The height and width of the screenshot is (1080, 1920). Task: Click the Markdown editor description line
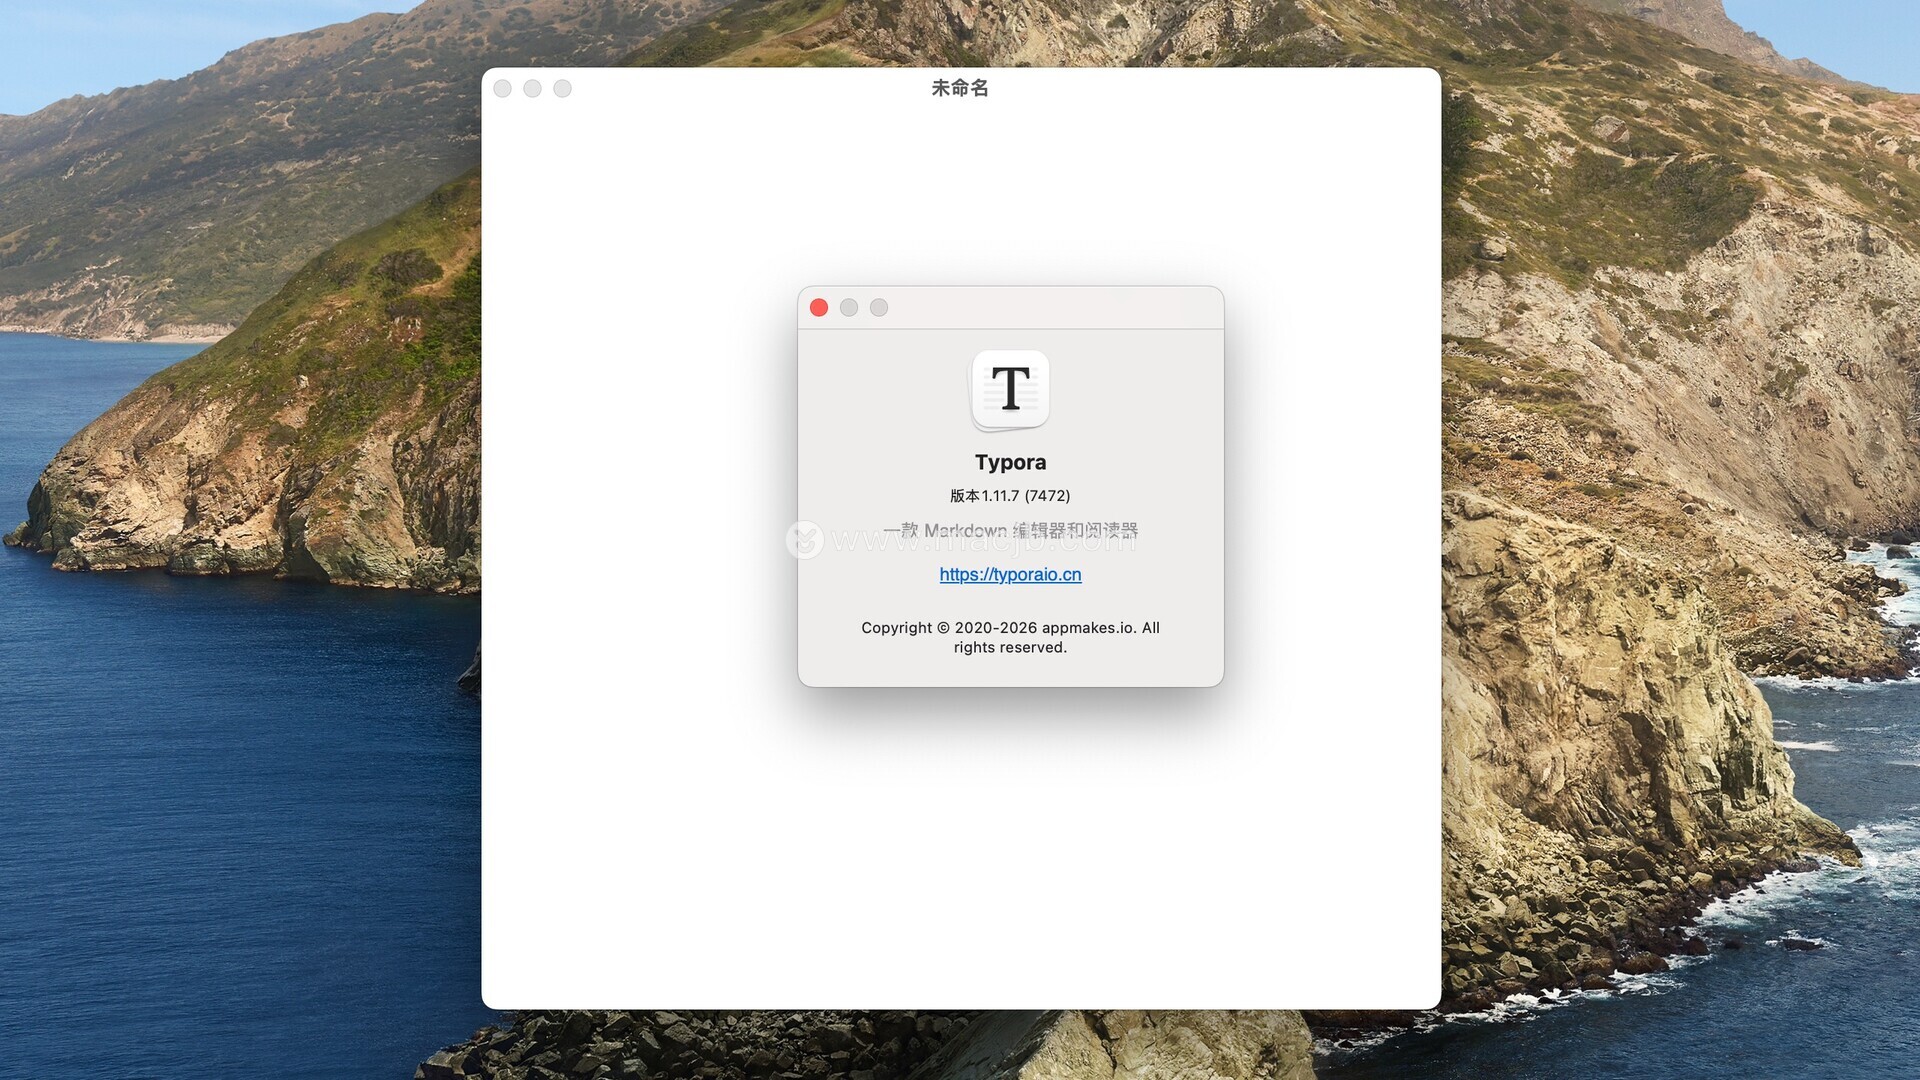click(1010, 530)
